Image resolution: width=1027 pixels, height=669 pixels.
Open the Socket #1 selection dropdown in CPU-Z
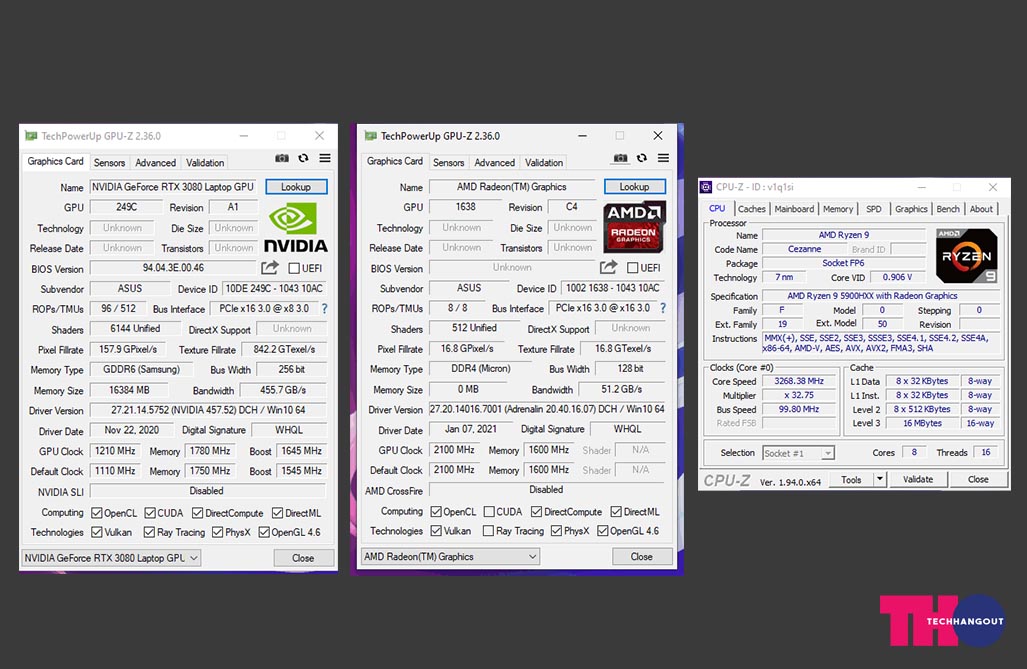798,453
